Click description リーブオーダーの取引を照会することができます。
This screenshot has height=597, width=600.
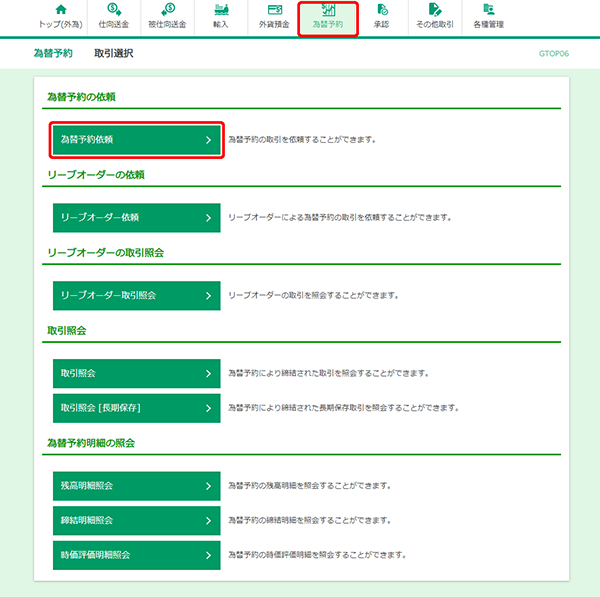(313, 295)
